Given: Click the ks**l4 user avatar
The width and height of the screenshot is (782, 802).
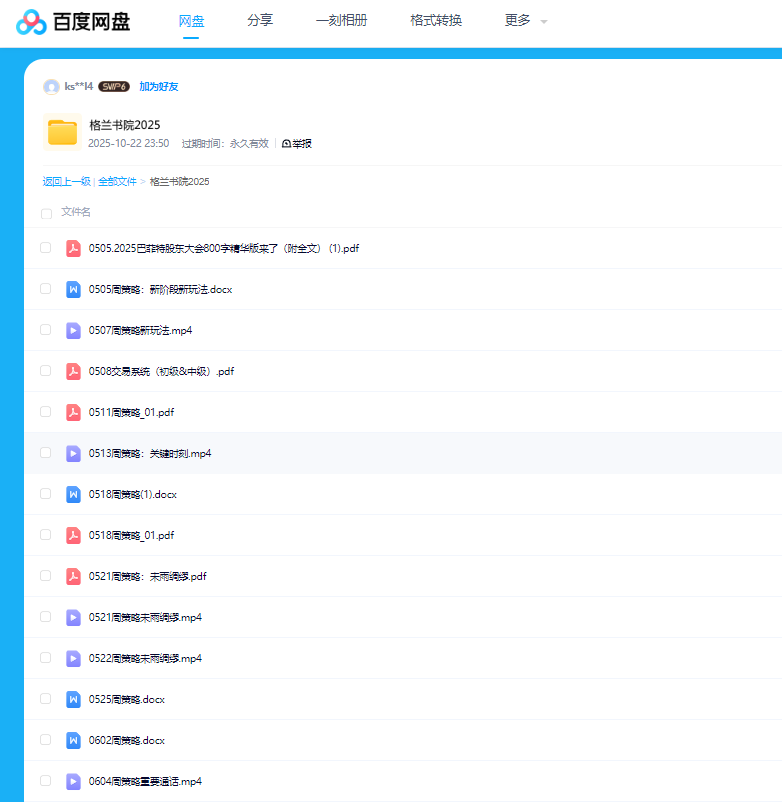Looking at the screenshot, I should (51, 87).
